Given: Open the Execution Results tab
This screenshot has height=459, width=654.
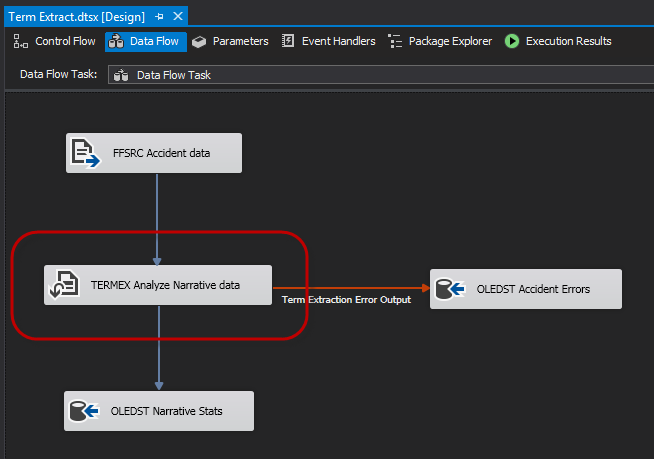Looking at the screenshot, I should [x=558, y=41].
